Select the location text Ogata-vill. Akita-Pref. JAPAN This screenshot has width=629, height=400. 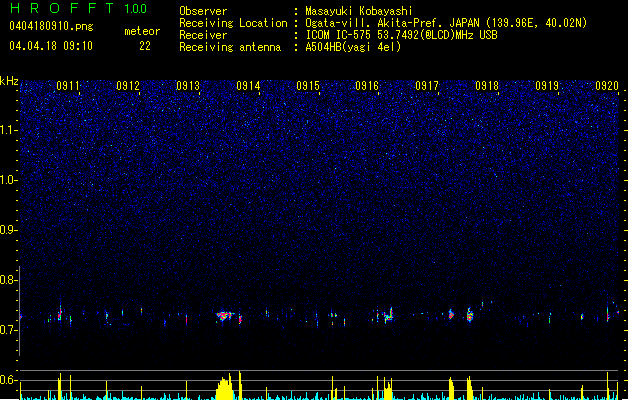pos(392,23)
